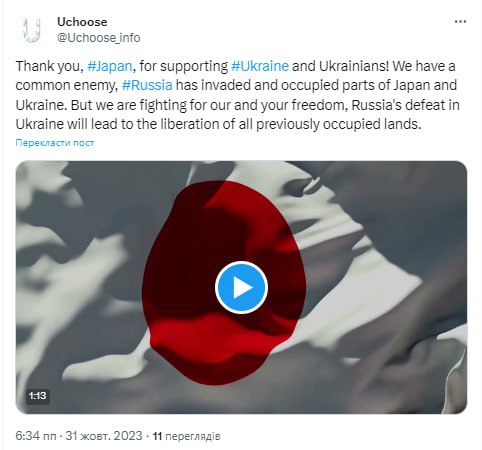Open the three-dot more options menu

point(460,22)
